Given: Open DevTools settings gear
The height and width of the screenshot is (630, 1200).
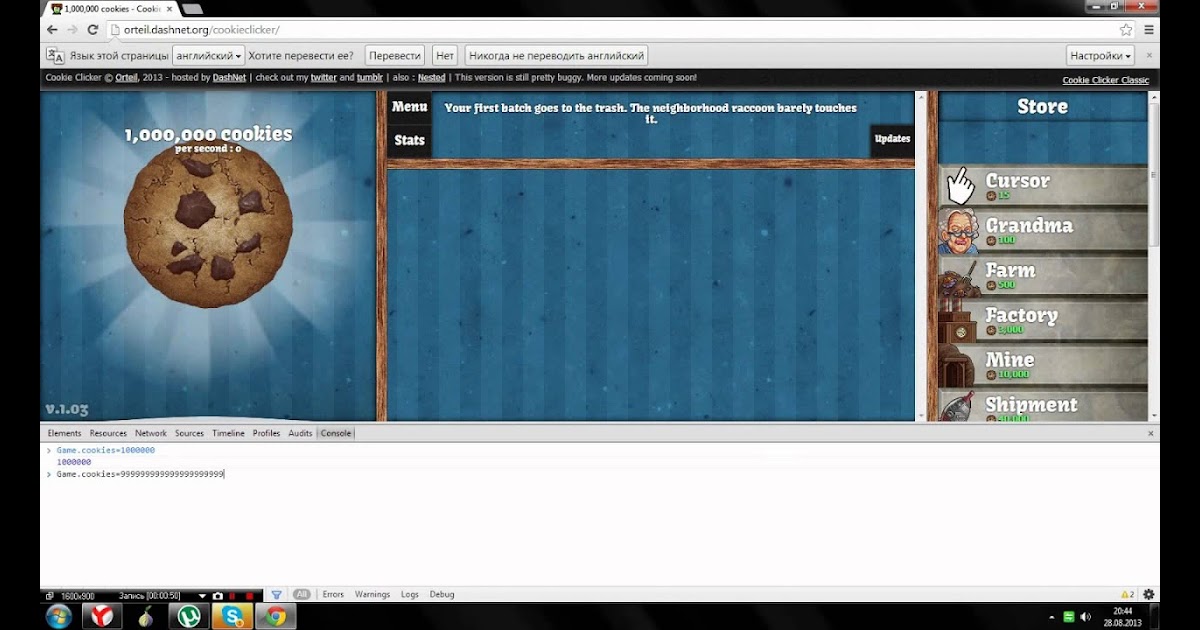Looking at the screenshot, I should click(x=1149, y=594).
